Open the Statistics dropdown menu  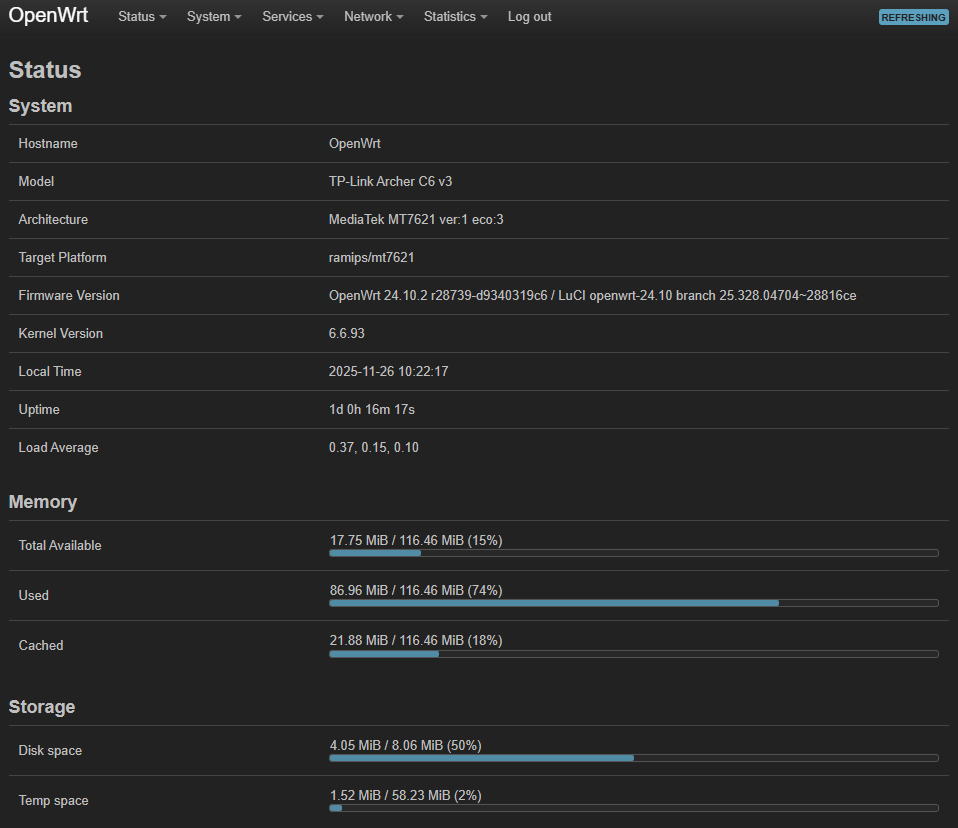point(454,17)
